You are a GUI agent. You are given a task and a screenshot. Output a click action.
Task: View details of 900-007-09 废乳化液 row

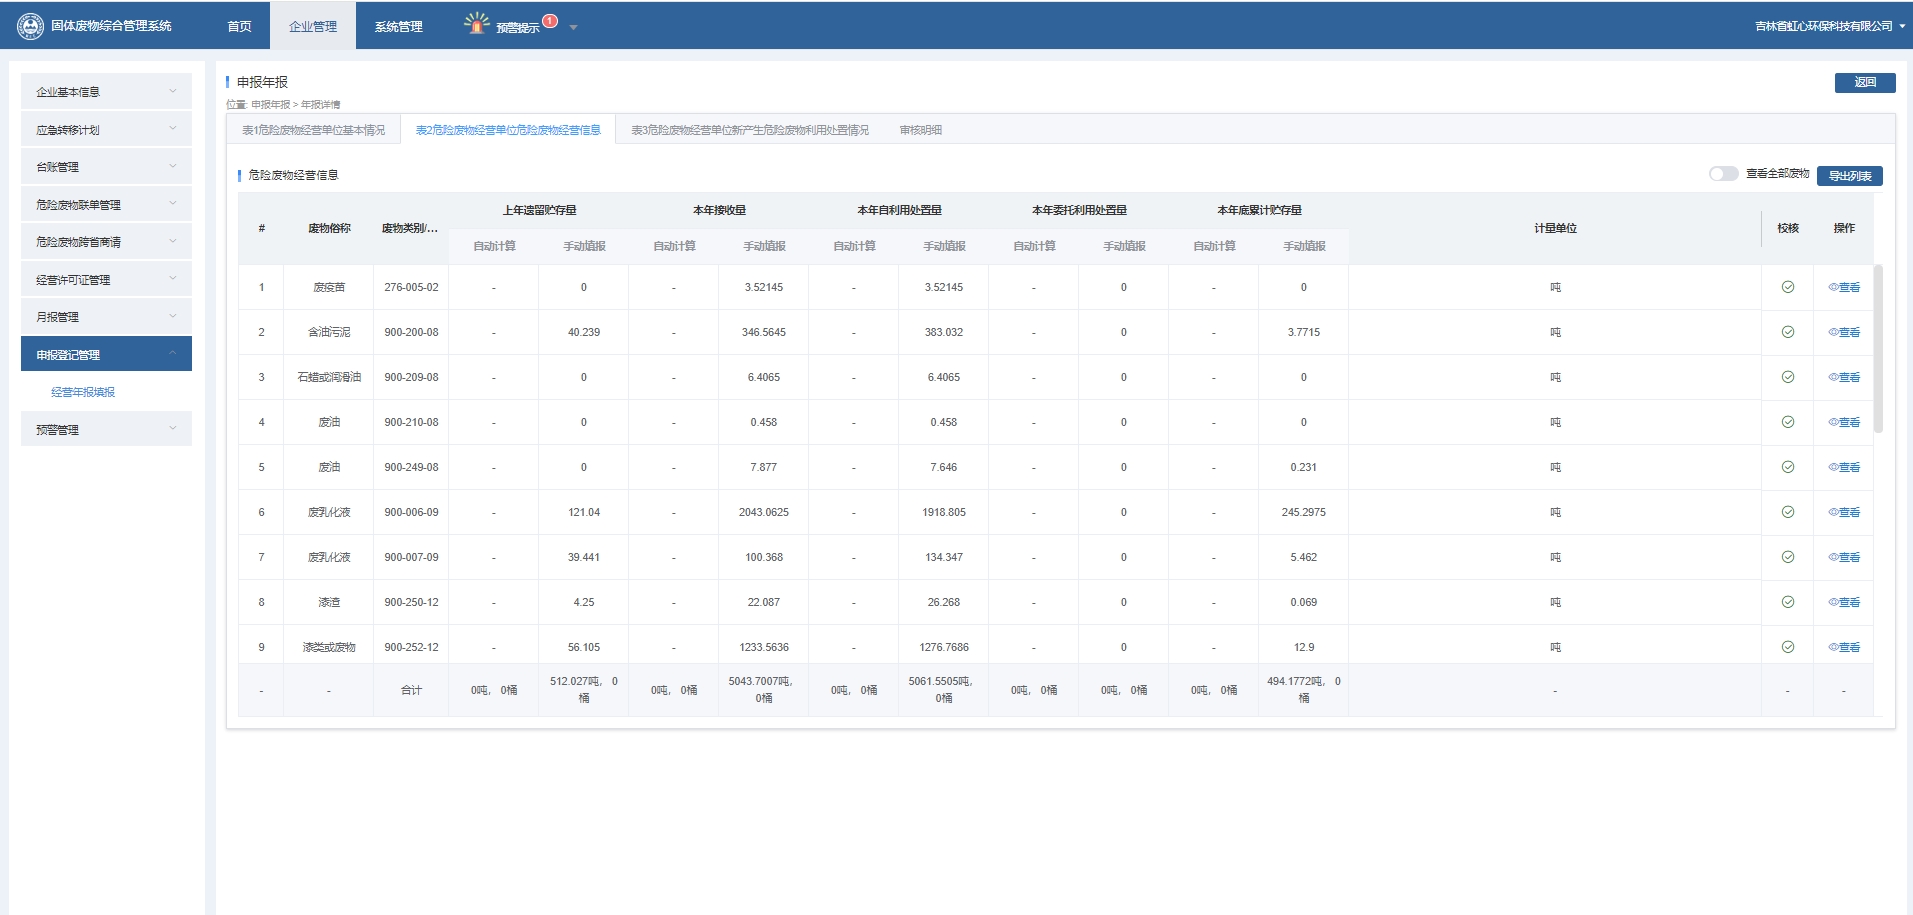(x=1844, y=557)
